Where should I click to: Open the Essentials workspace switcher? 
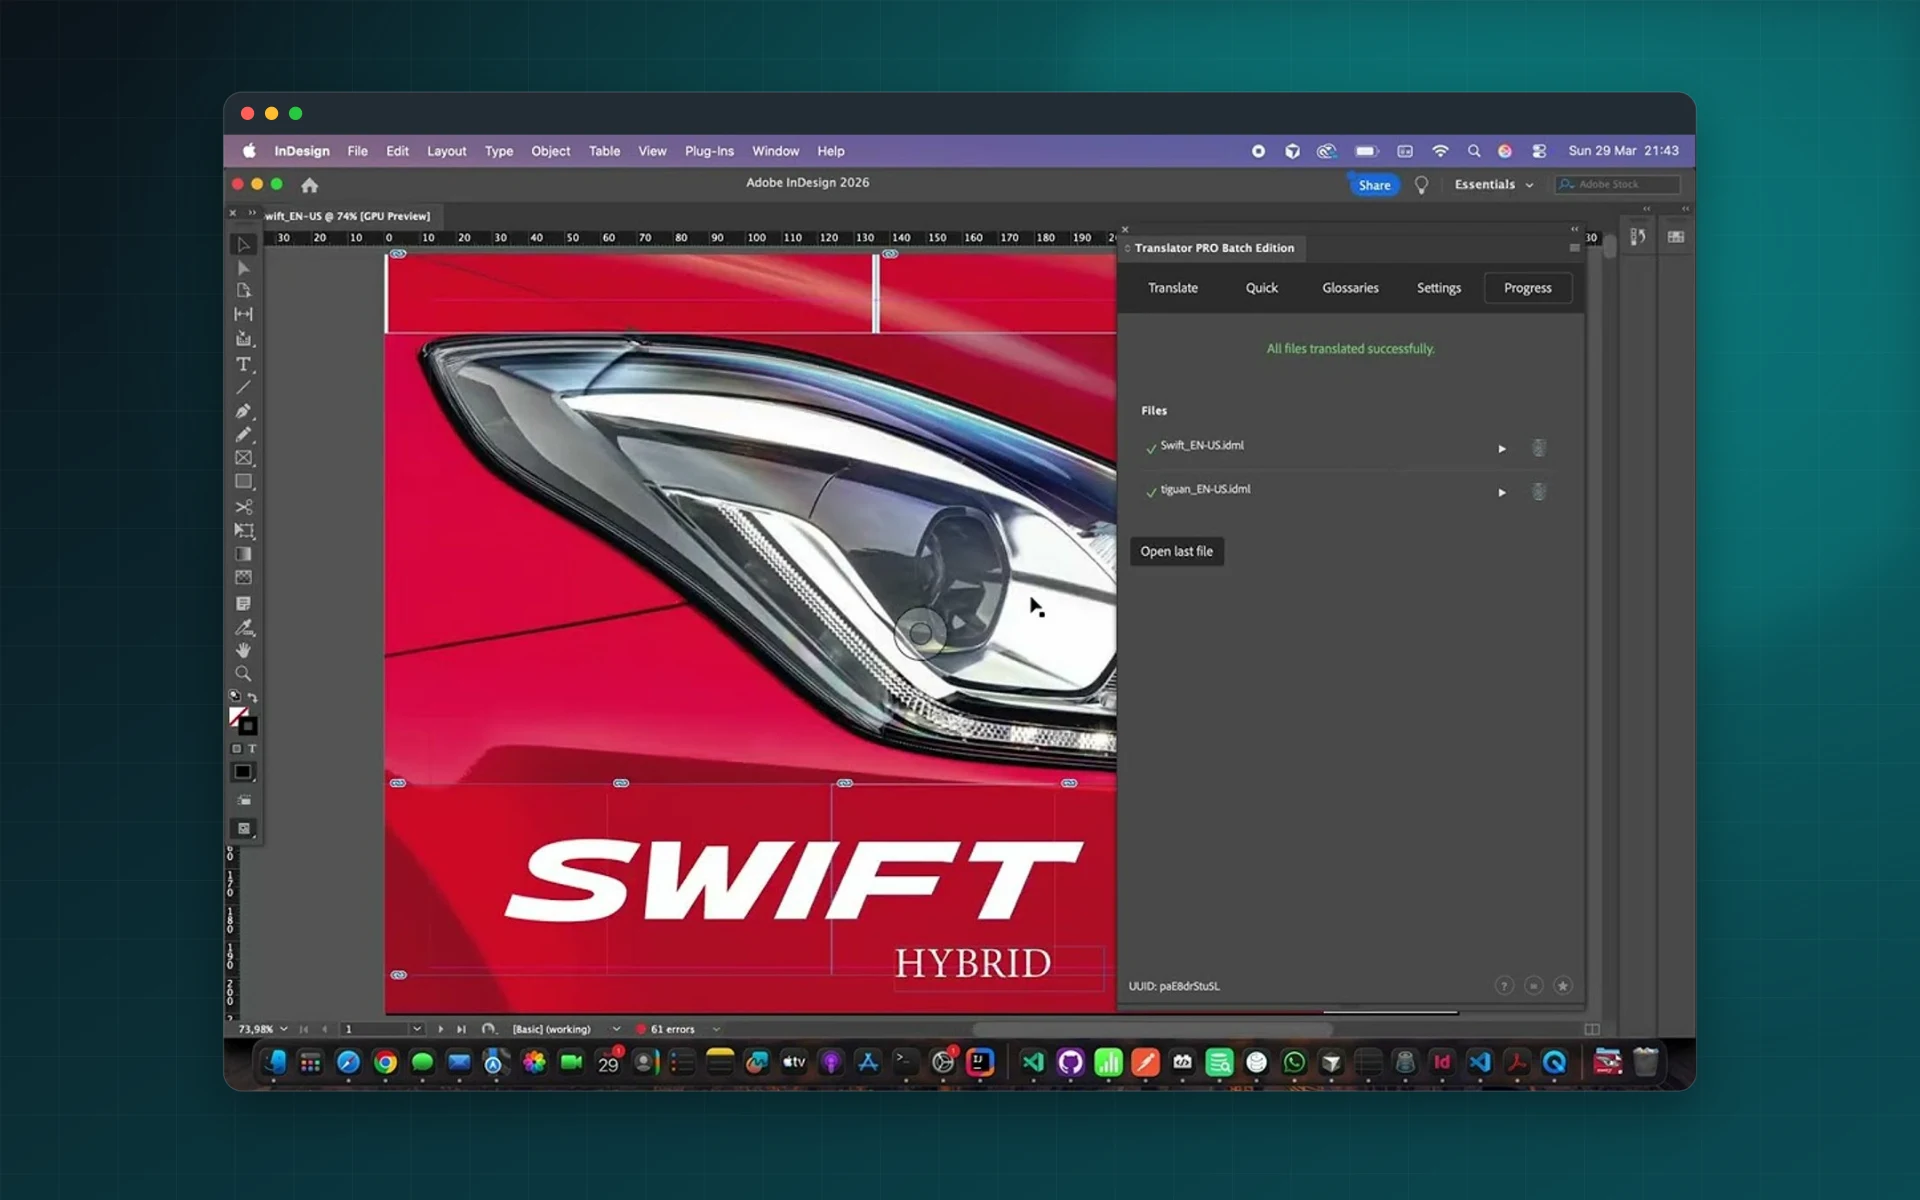(1494, 185)
